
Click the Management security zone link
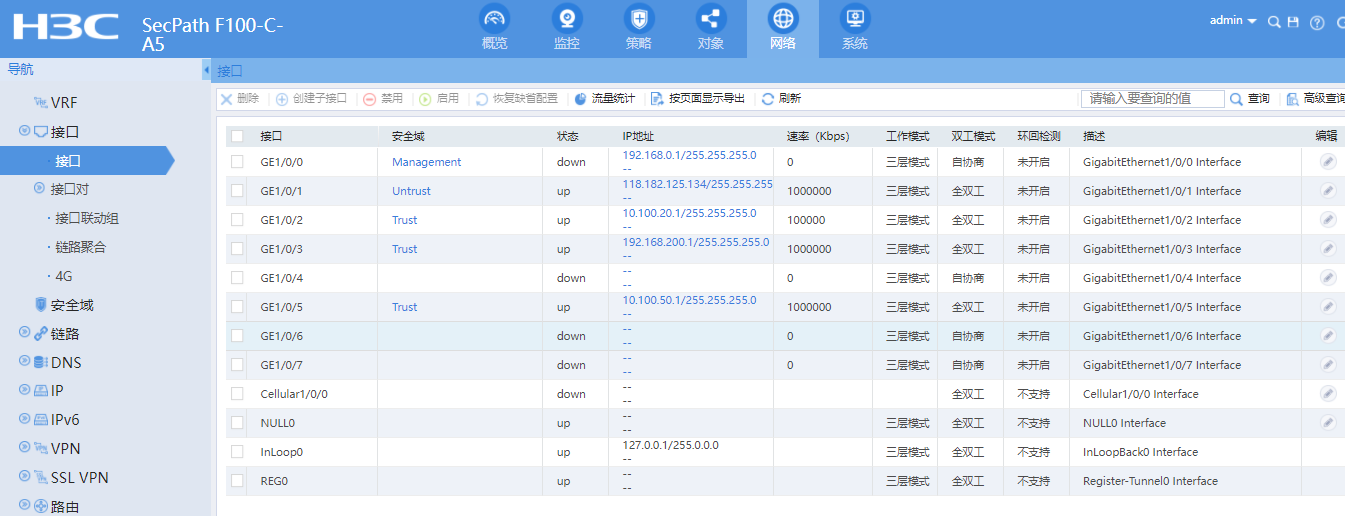426,162
